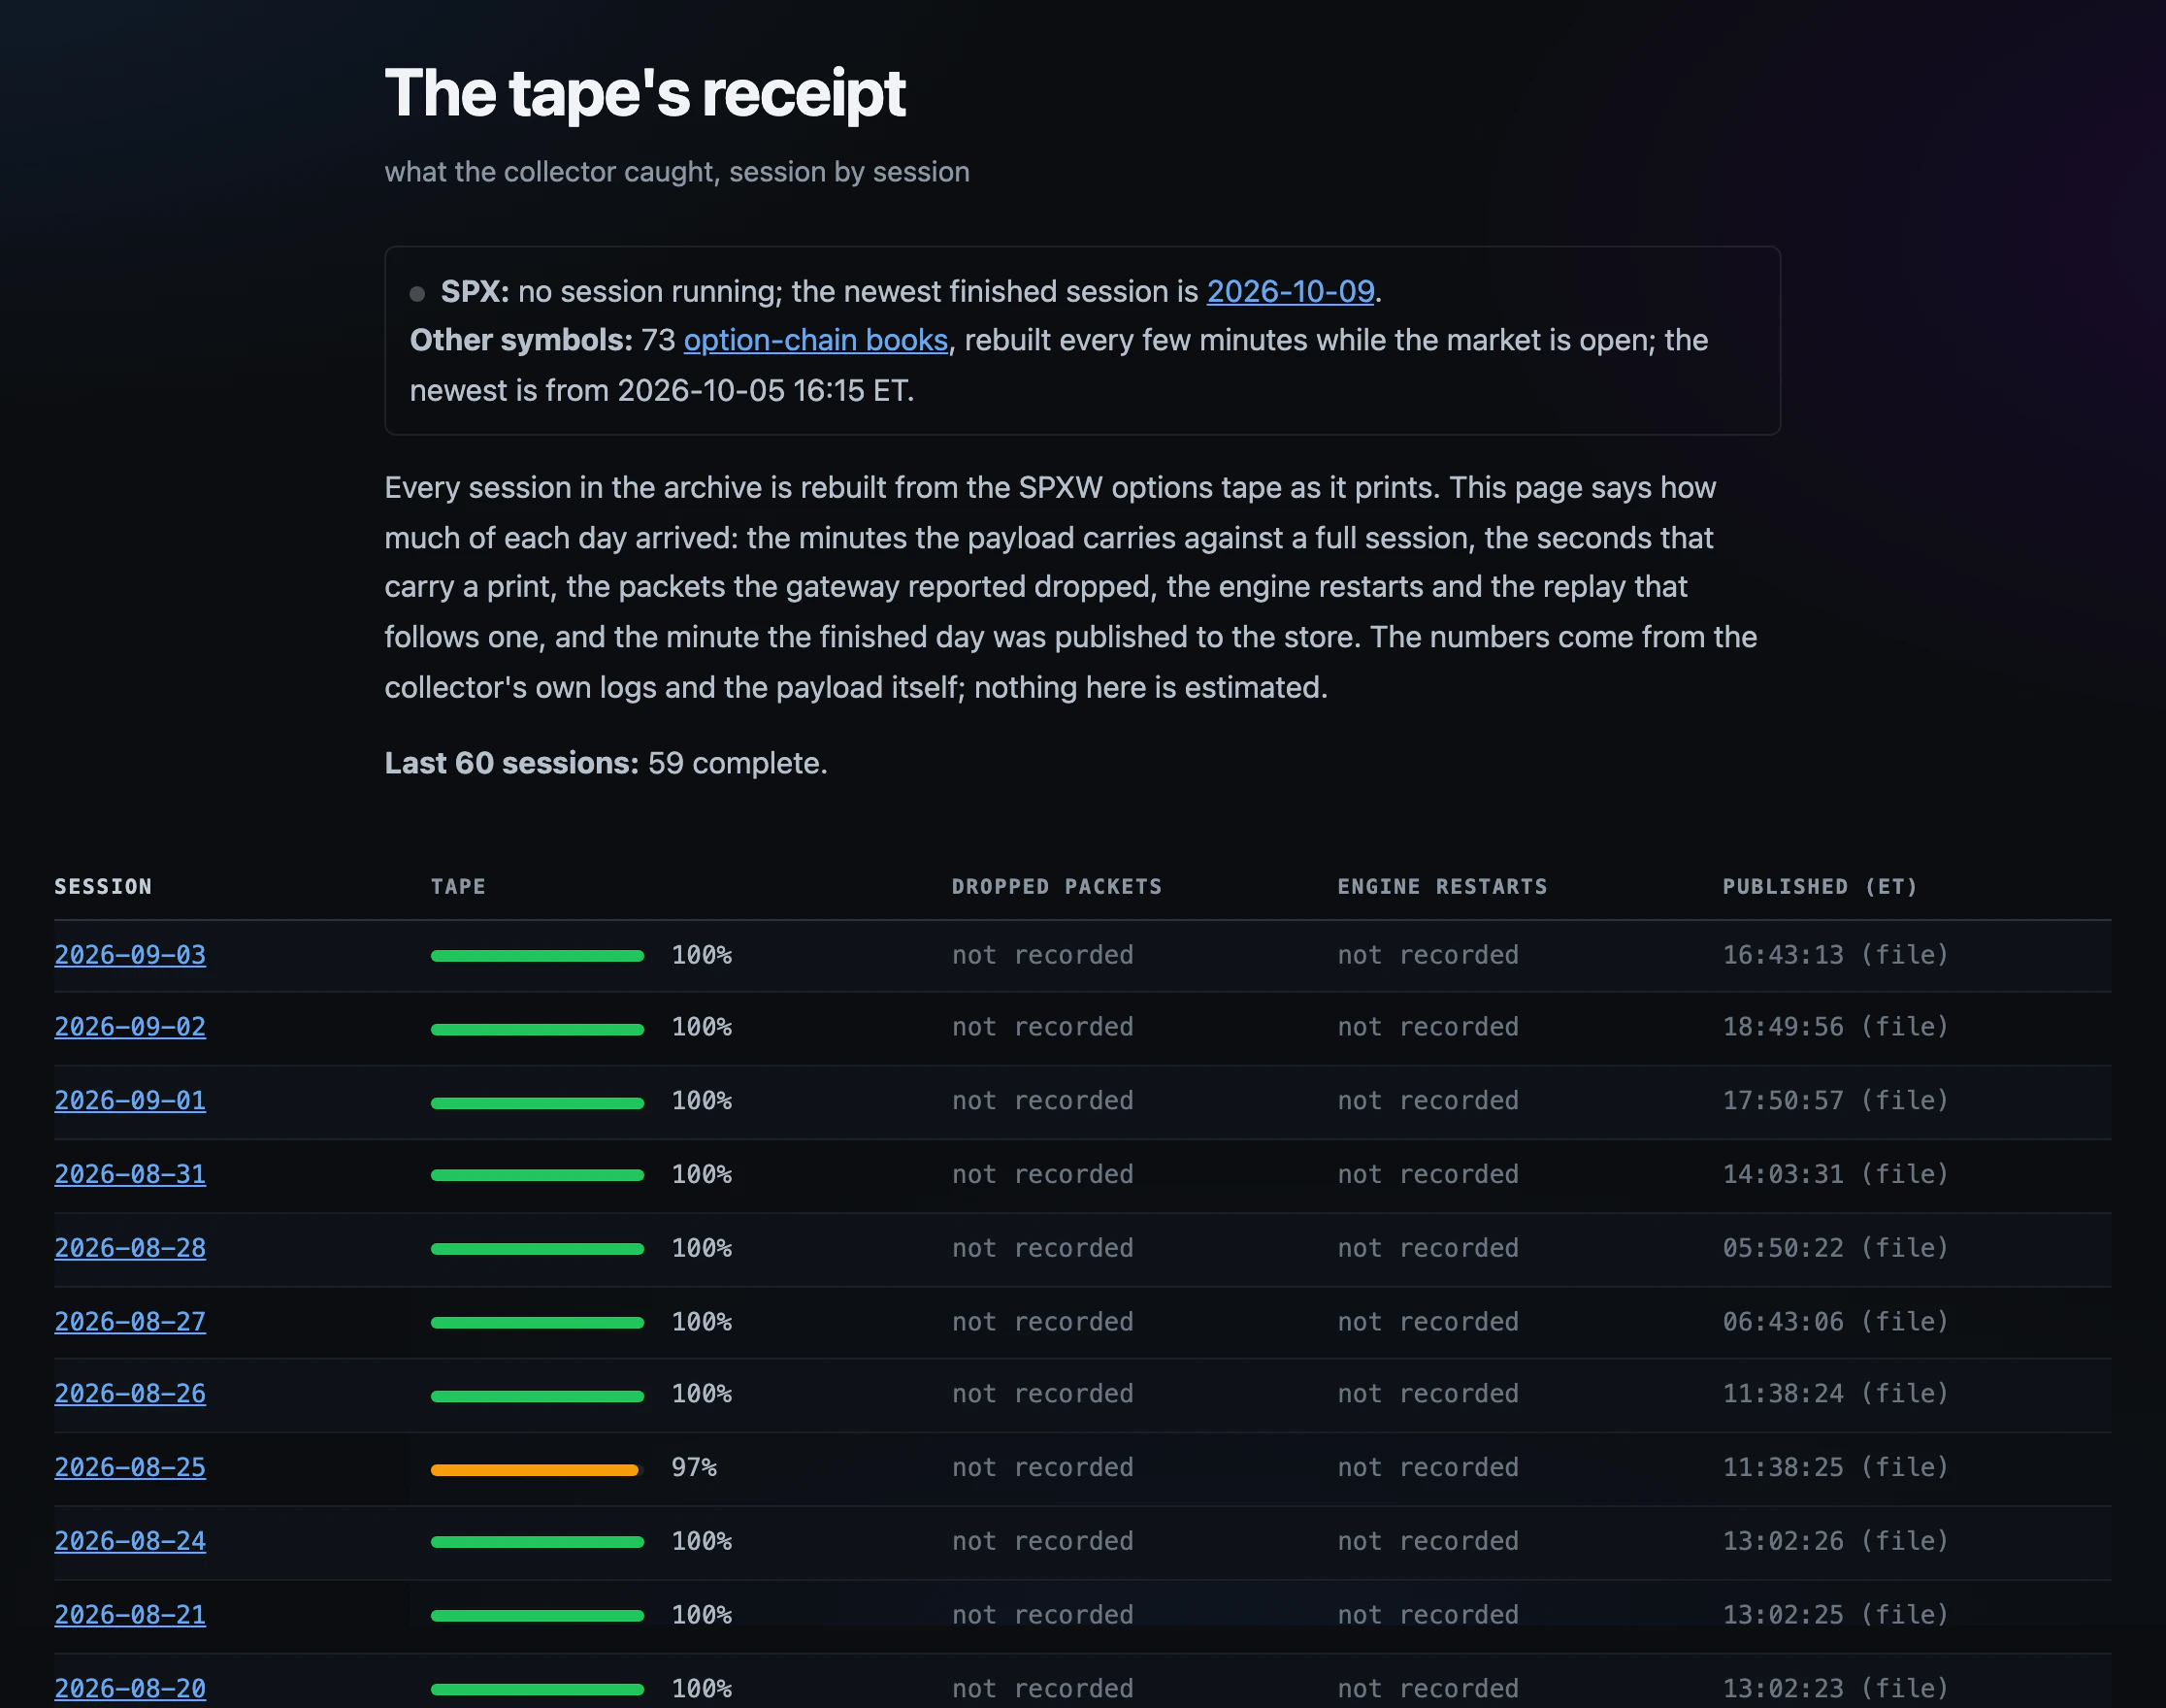Image resolution: width=2166 pixels, height=1708 pixels.
Task: Click engine restarts cell for 2026-09-02
Action: coord(1428,1027)
